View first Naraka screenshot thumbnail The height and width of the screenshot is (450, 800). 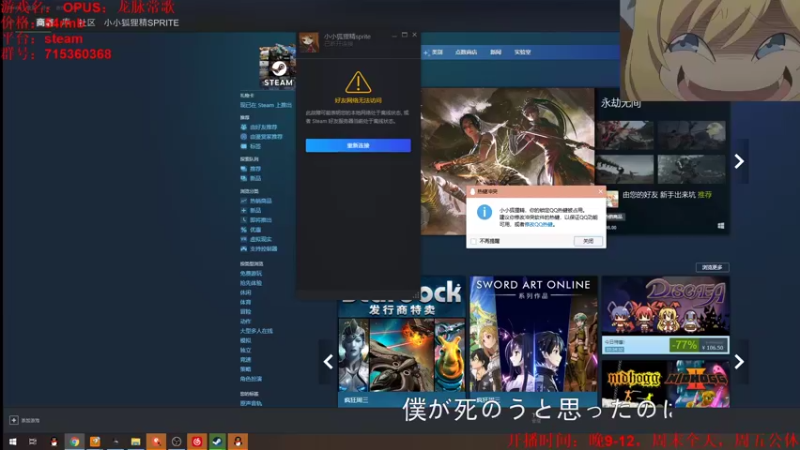[x=625, y=135]
